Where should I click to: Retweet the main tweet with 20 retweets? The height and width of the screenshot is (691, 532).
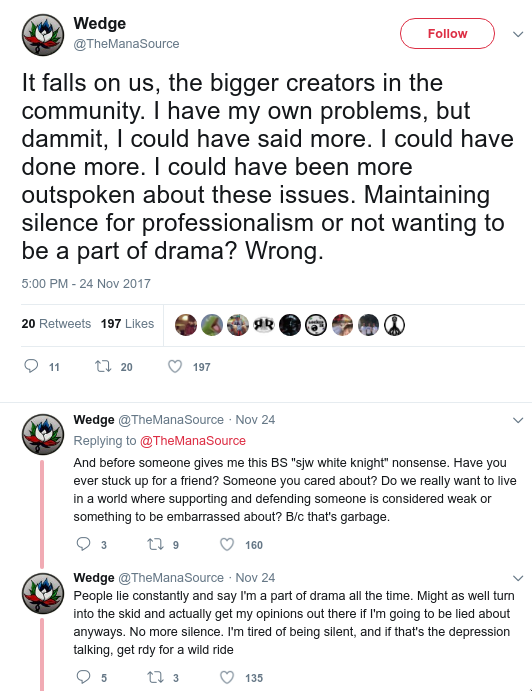tap(103, 366)
